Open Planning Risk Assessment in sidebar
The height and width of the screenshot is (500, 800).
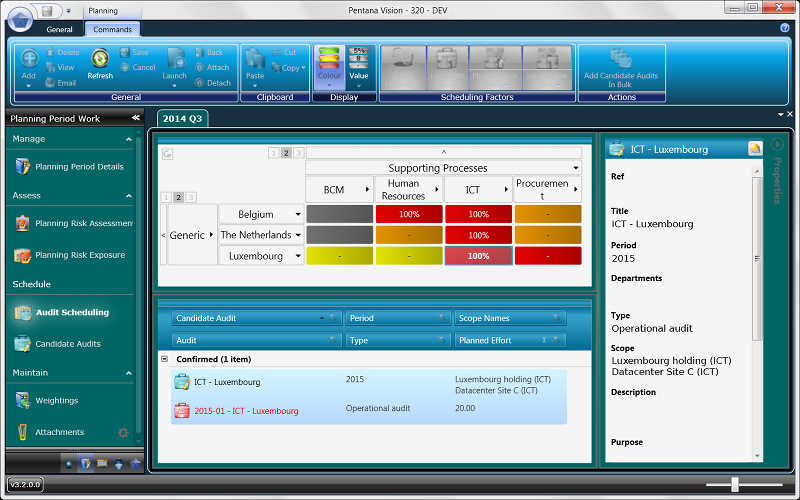tap(73, 223)
